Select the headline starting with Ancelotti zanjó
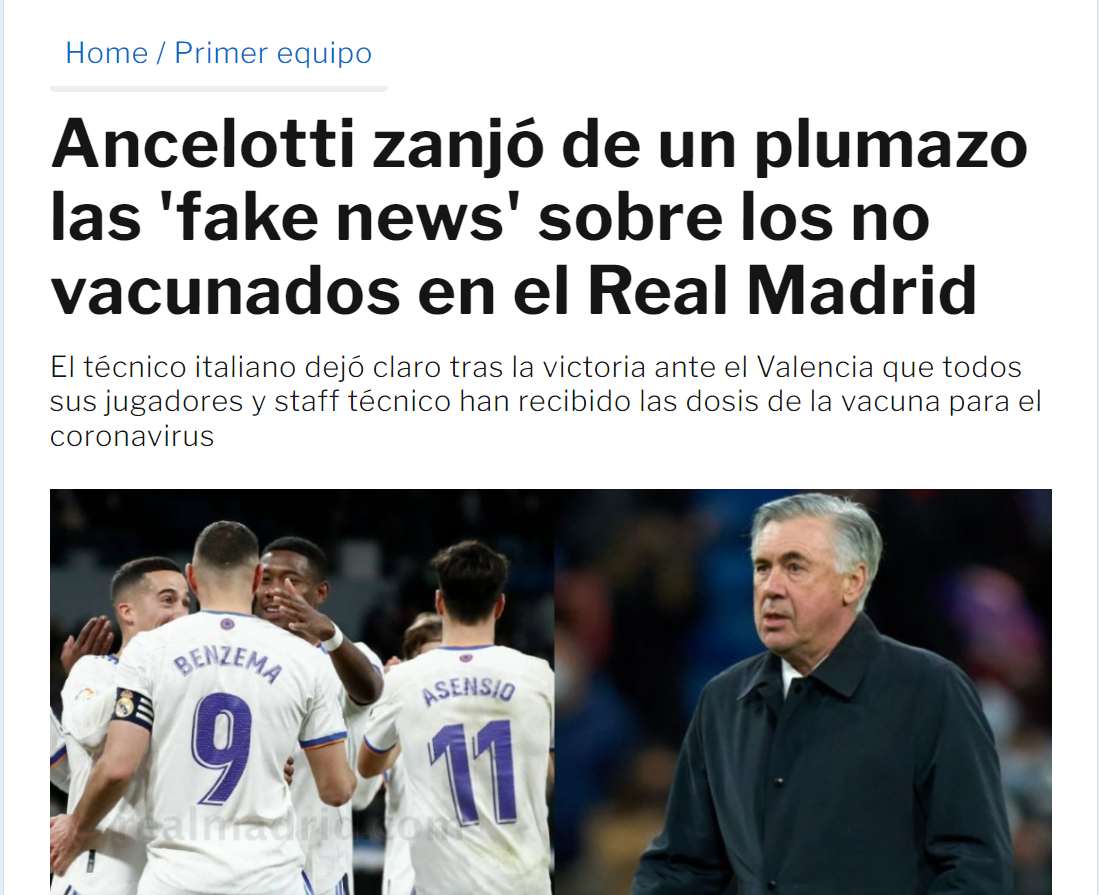 click(x=539, y=217)
